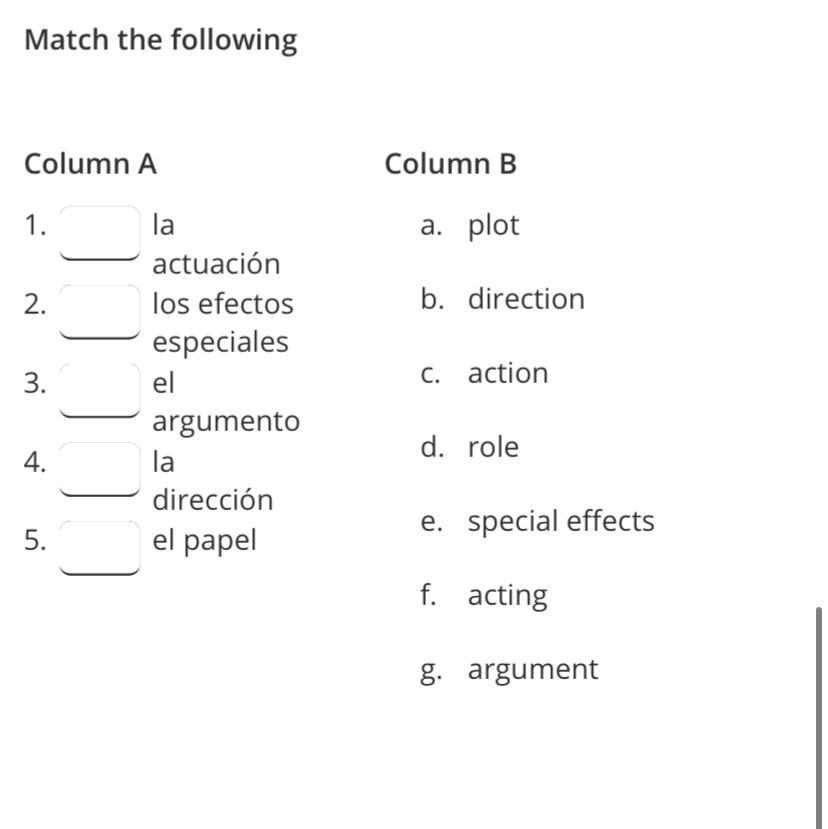This screenshot has width=828, height=829.
Task: Select the argument option labeled g
Action: coord(509,670)
